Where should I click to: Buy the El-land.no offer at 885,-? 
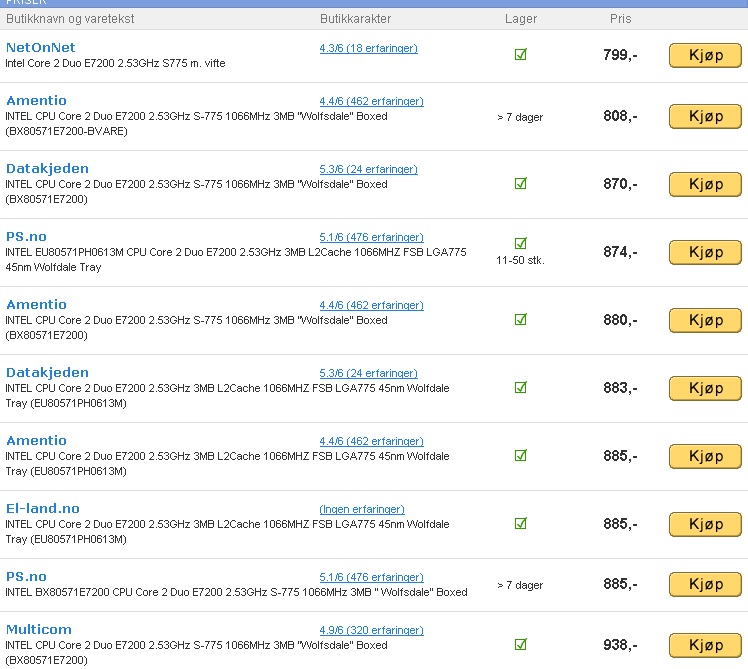click(705, 524)
